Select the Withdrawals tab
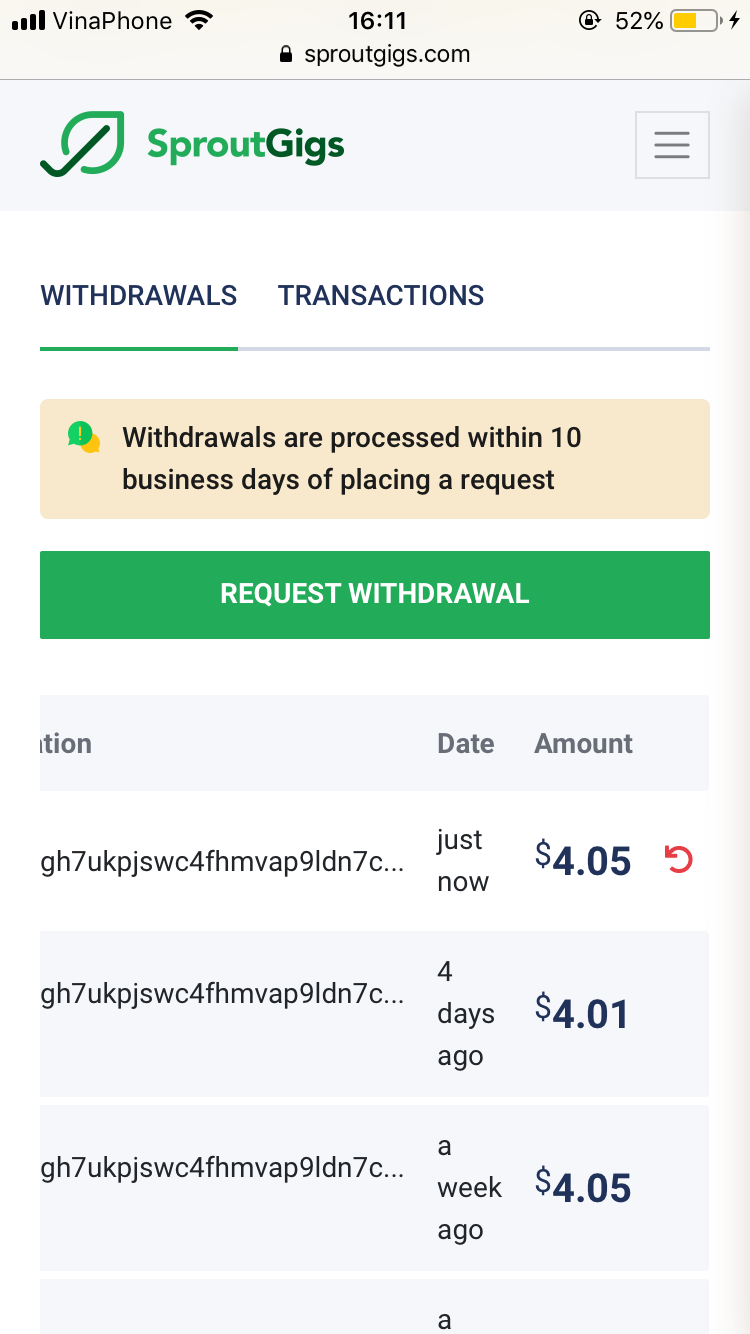The width and height of the screenshot is (750, 1334). (139, 296)
